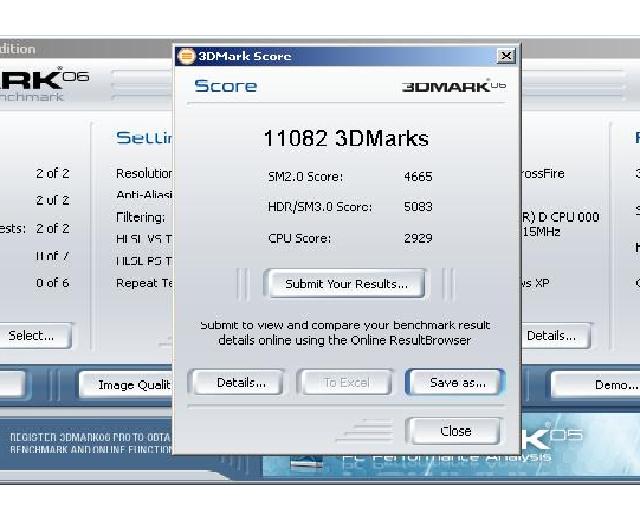
Task: Click the Score heading in dialog
Action: [x=225, y=86]
